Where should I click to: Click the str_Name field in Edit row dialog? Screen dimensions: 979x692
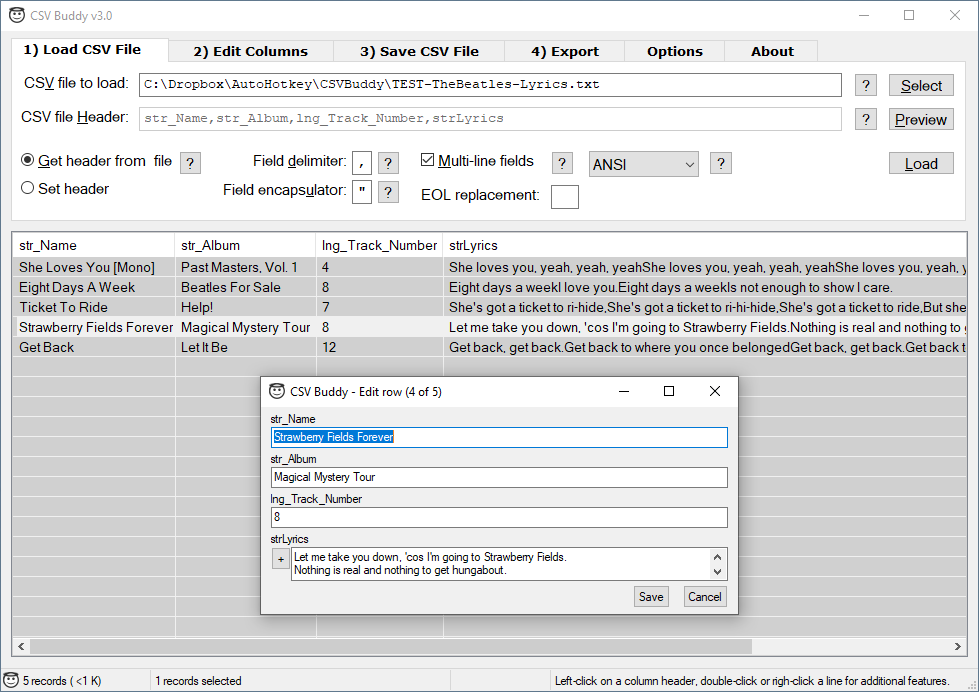499,437
